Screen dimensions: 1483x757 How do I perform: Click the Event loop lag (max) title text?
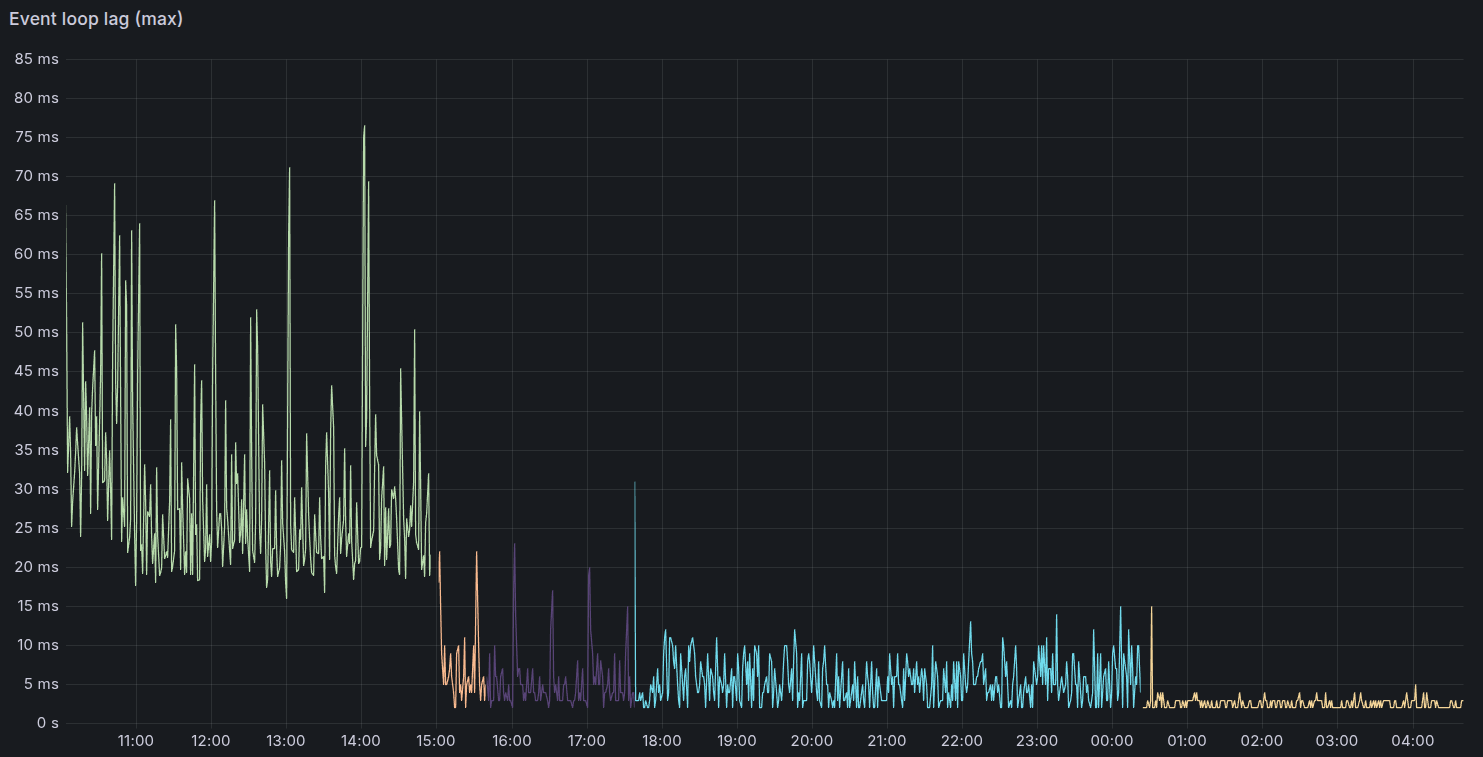95,18
